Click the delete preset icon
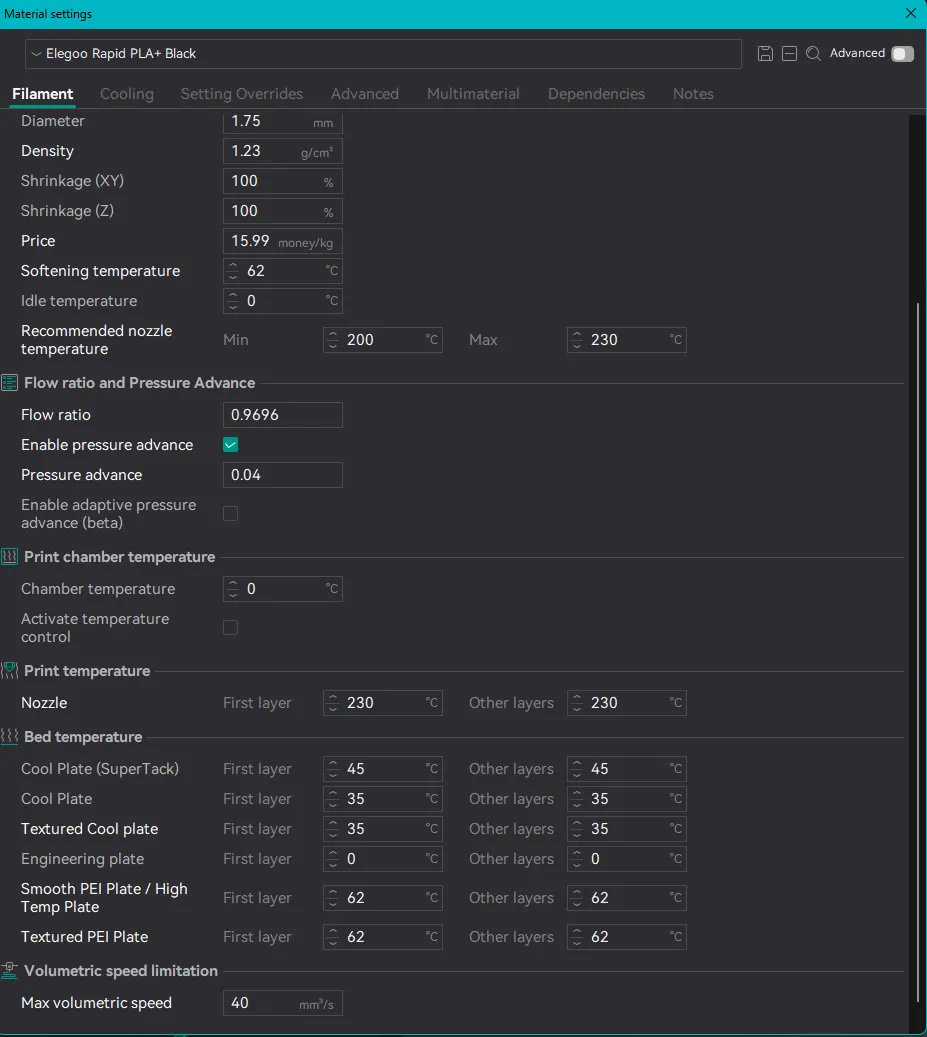This screenshot has width=927, height=1037. click(x=789, y=54)
